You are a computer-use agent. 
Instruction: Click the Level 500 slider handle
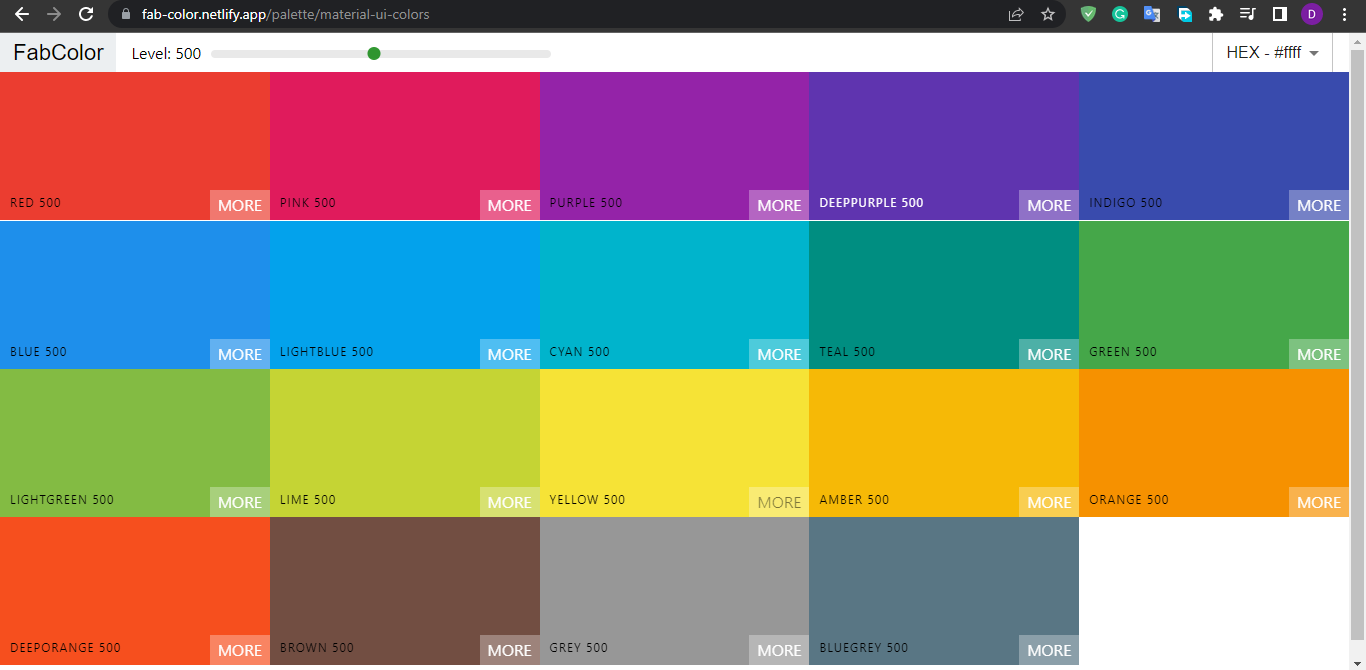375,53
